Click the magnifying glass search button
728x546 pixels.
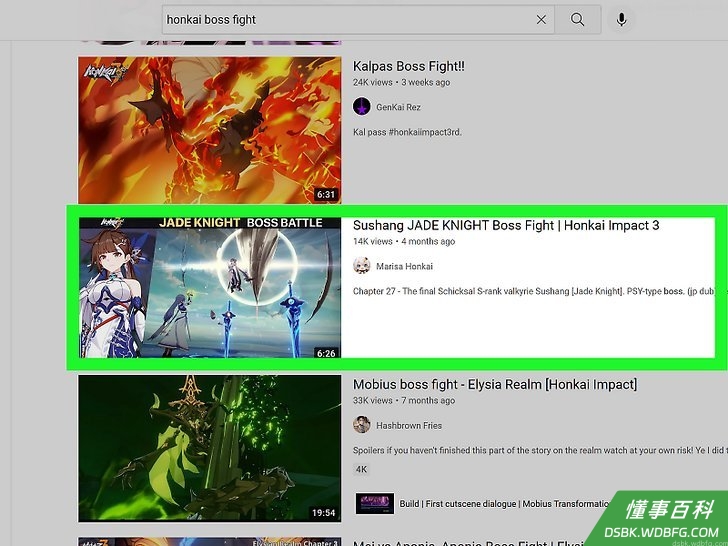point(578,20)
